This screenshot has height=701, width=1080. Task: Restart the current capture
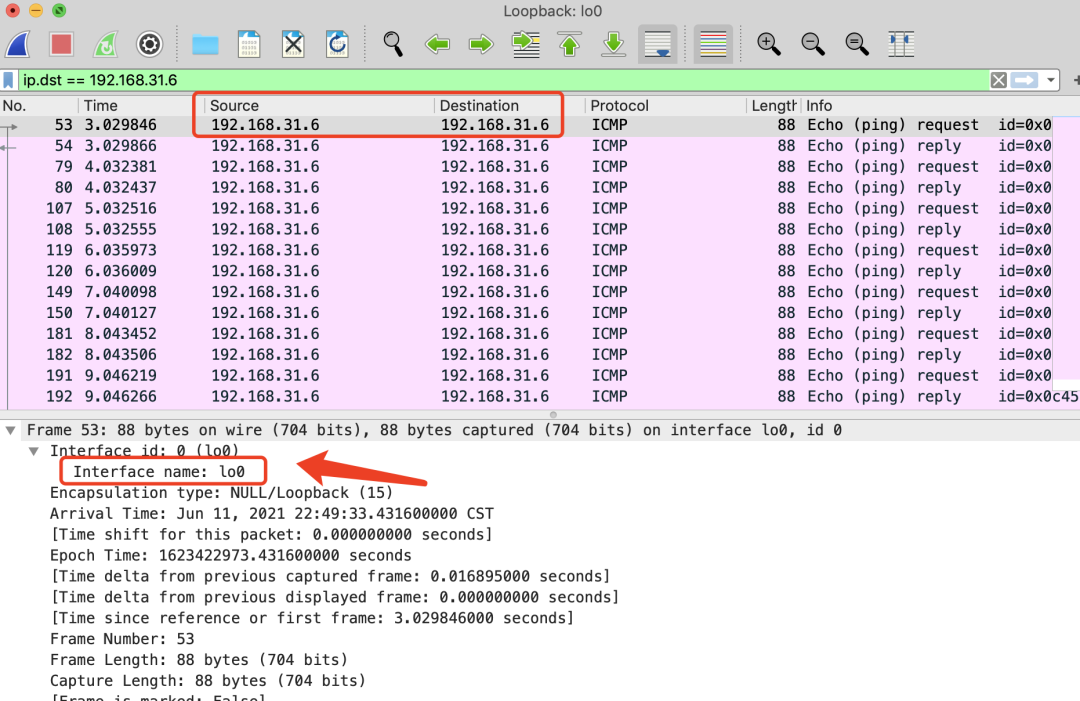click(x=106, y=44)
